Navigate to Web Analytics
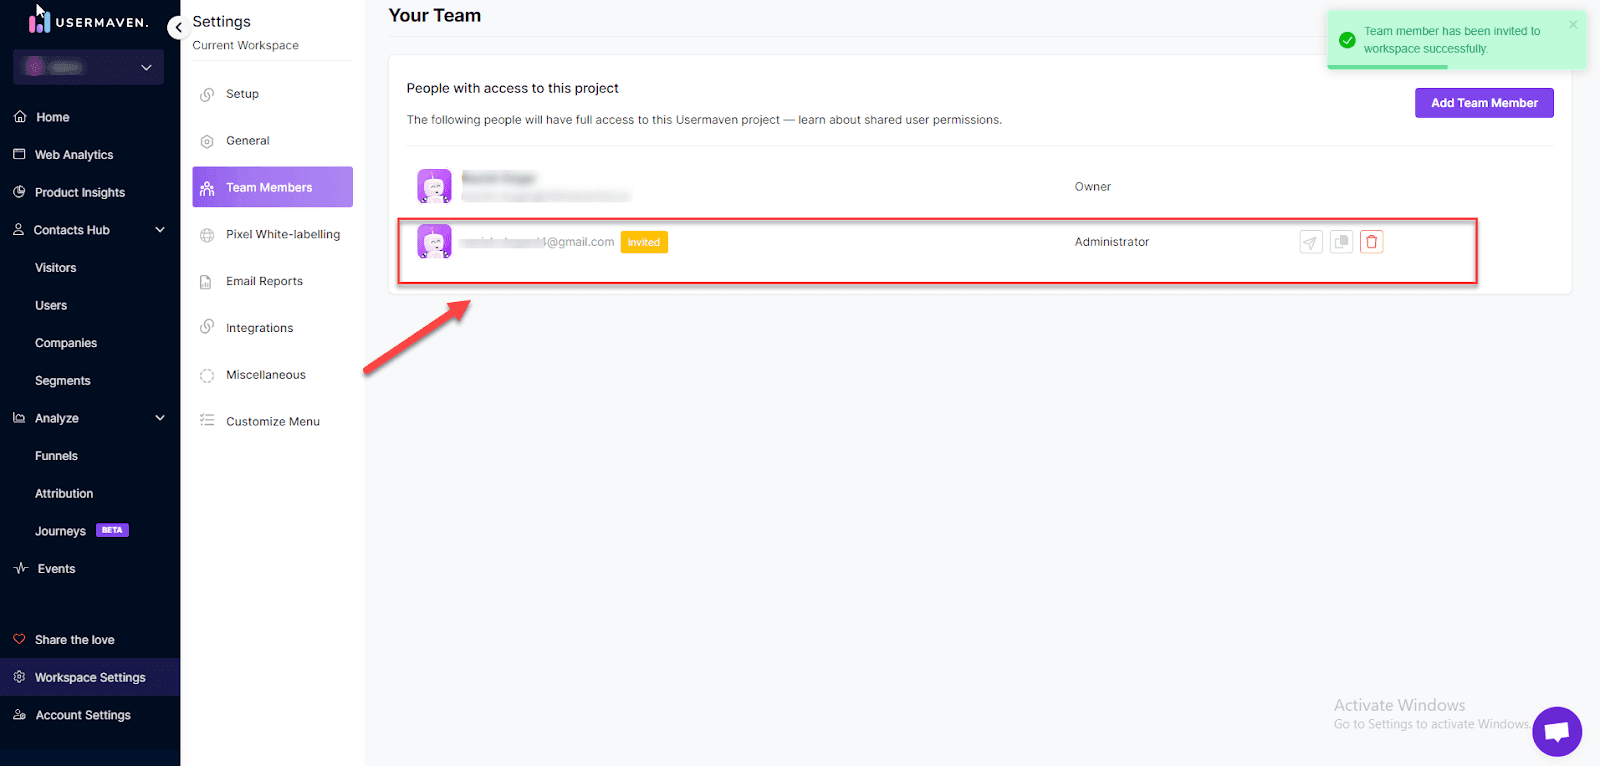1600x766 pixels. [x=74, y=155]
